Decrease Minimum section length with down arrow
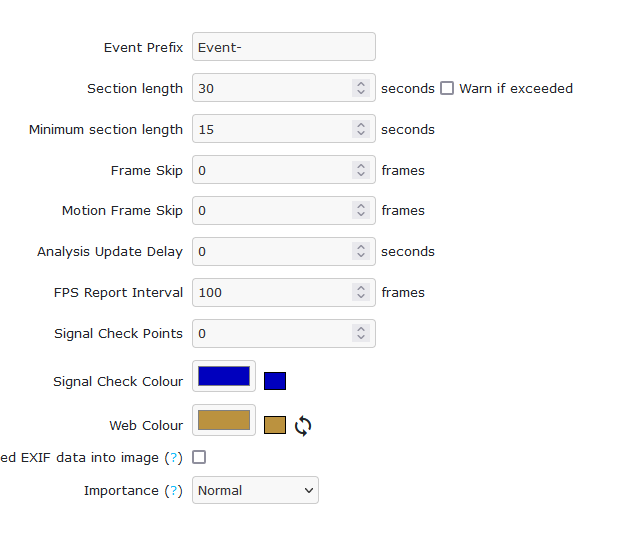The height and width of the screenshot is (535, 638). (361, 133)
